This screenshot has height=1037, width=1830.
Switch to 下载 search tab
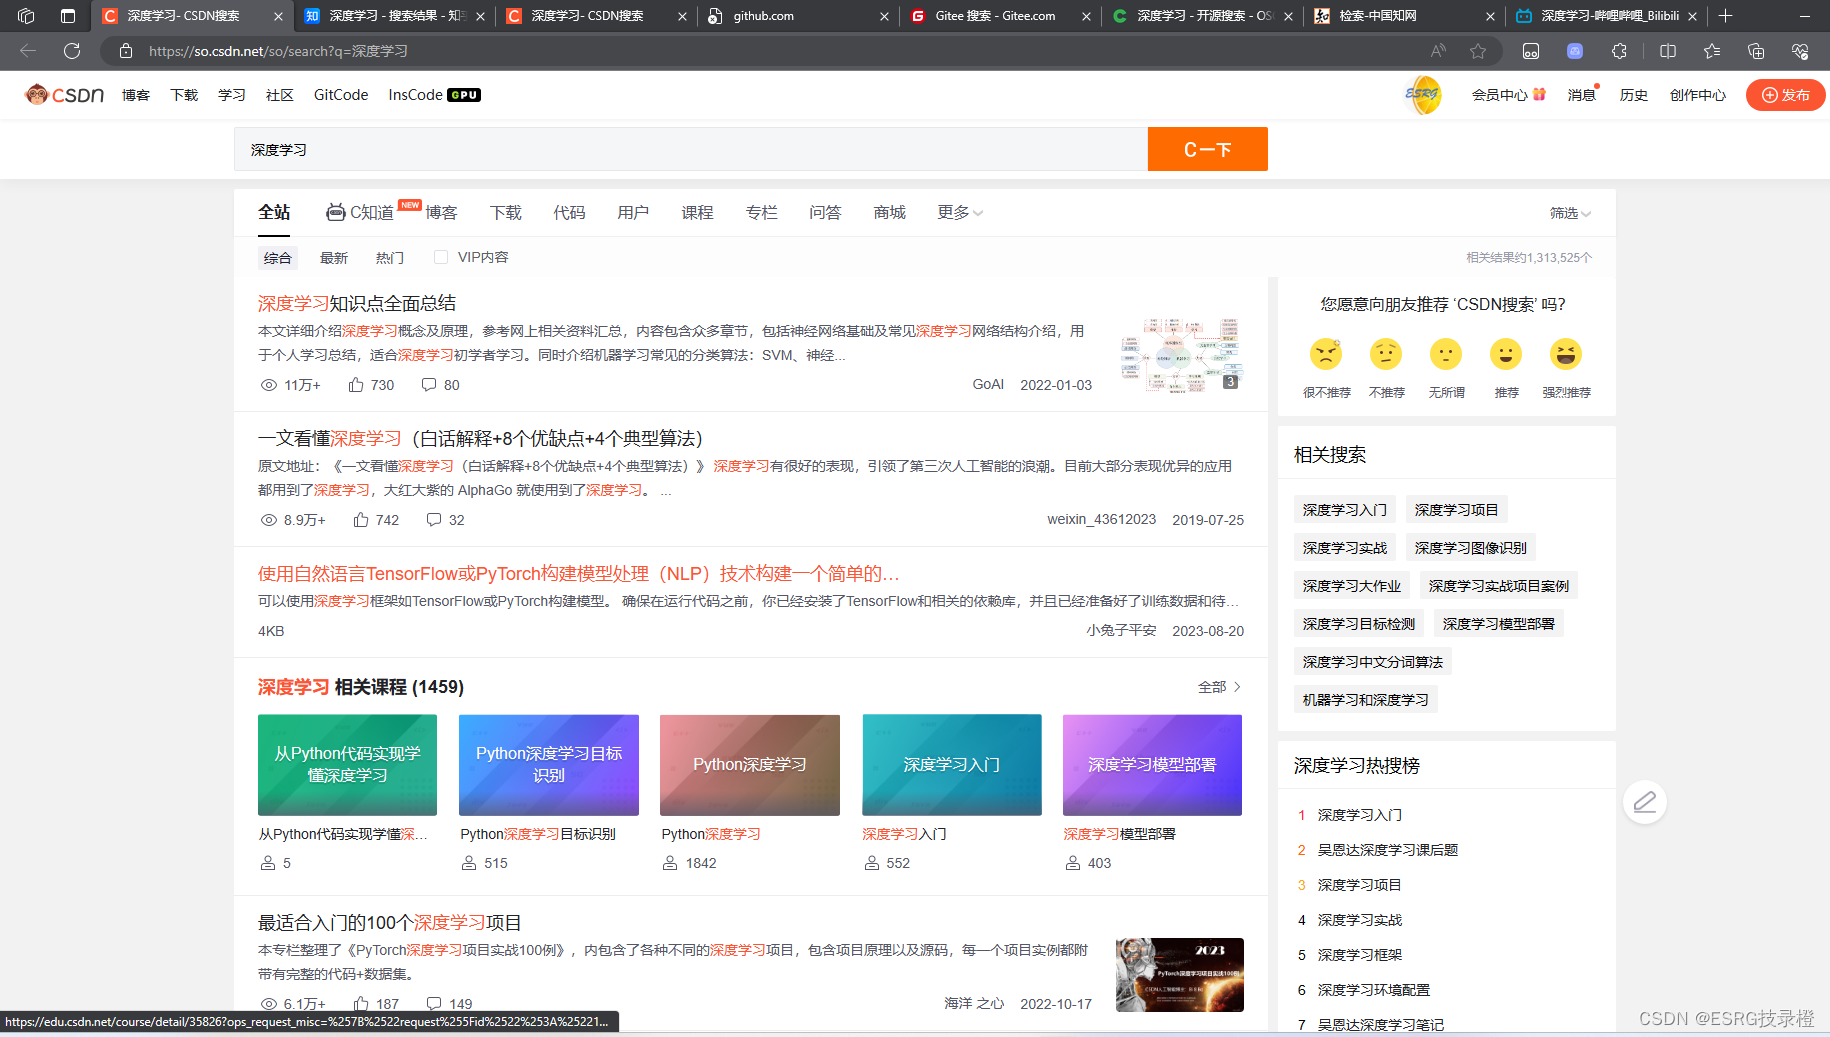tap(506, 212)
